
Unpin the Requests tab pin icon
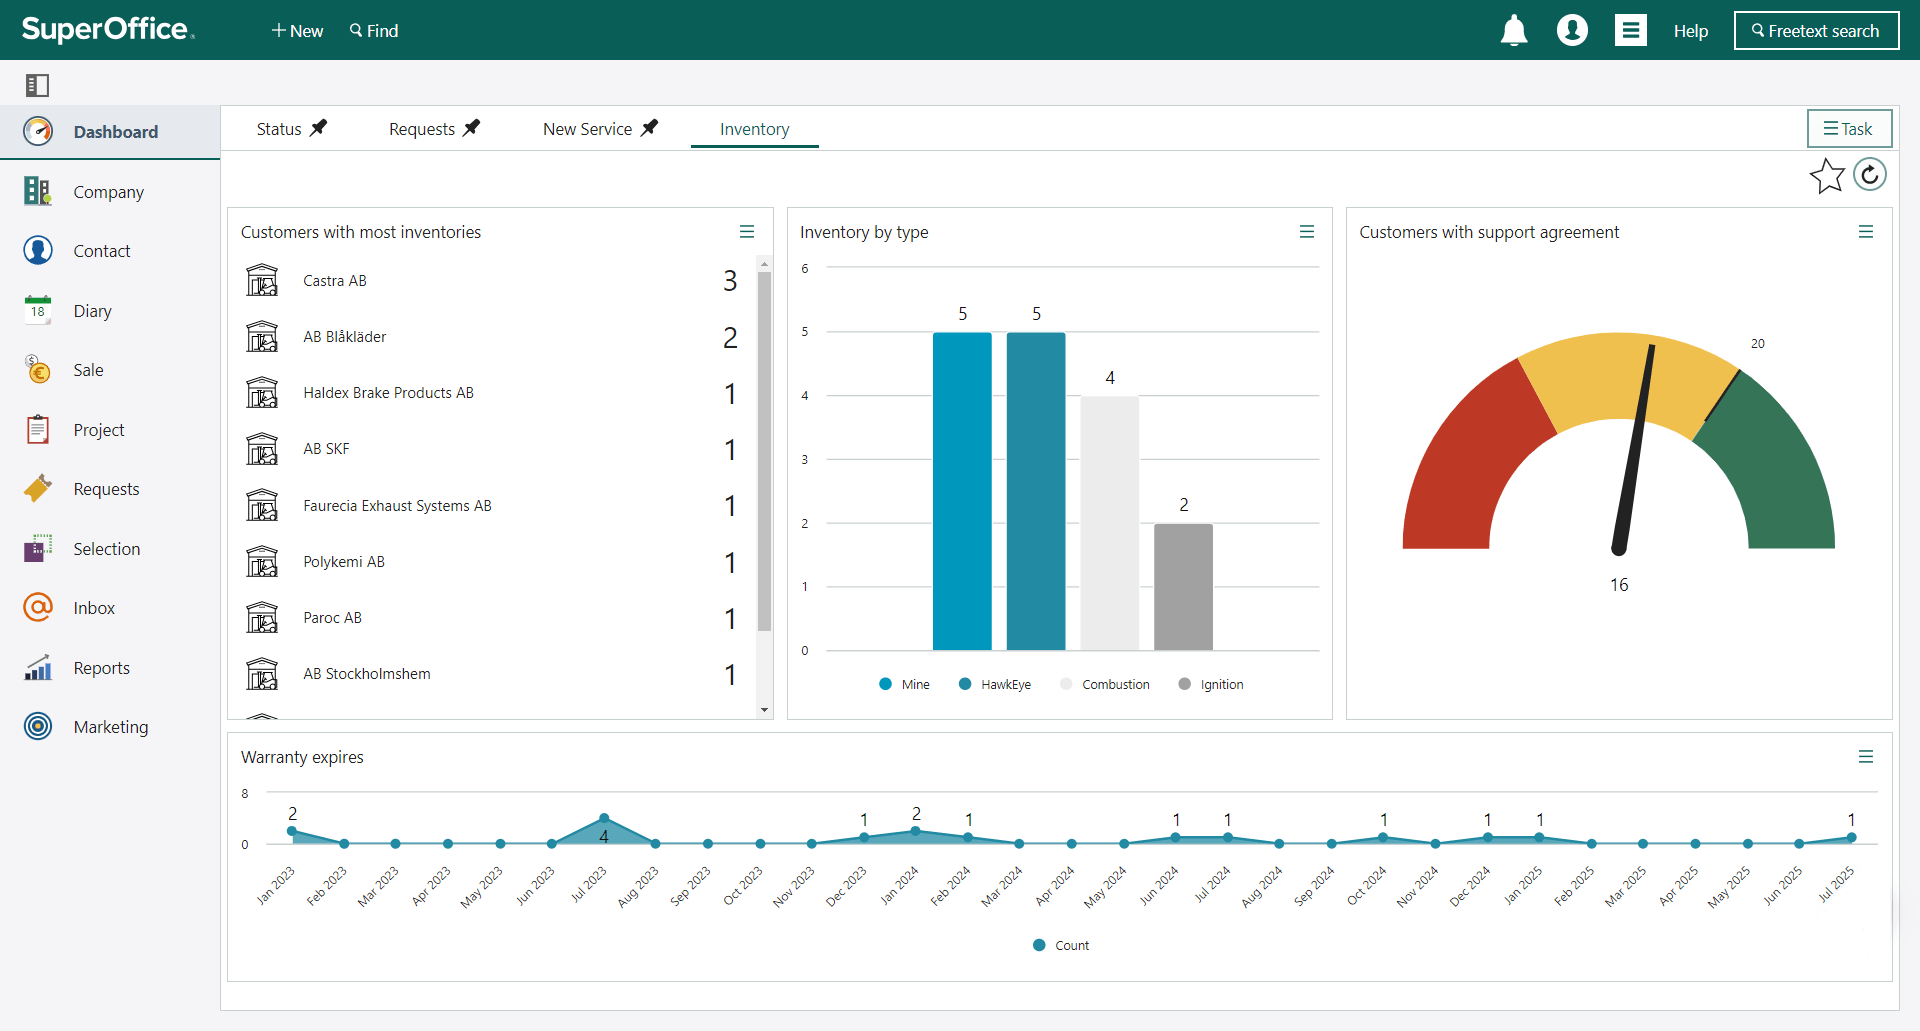pos(471,128)
